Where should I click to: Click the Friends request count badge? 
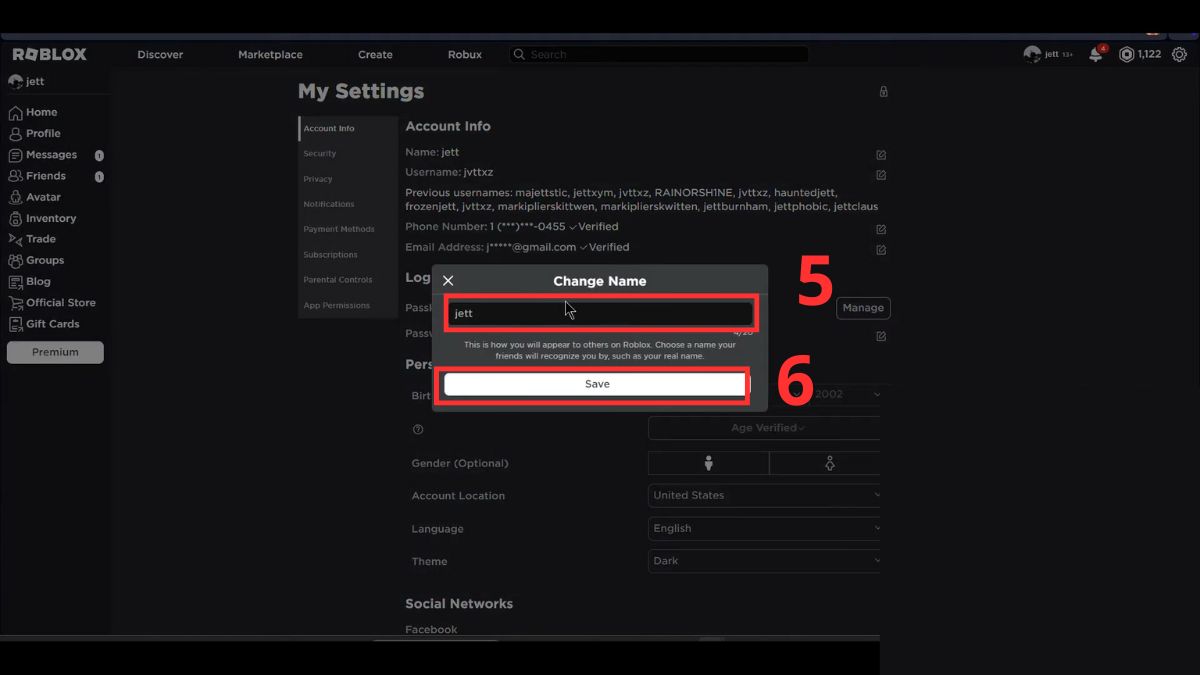tap(99, 177)
